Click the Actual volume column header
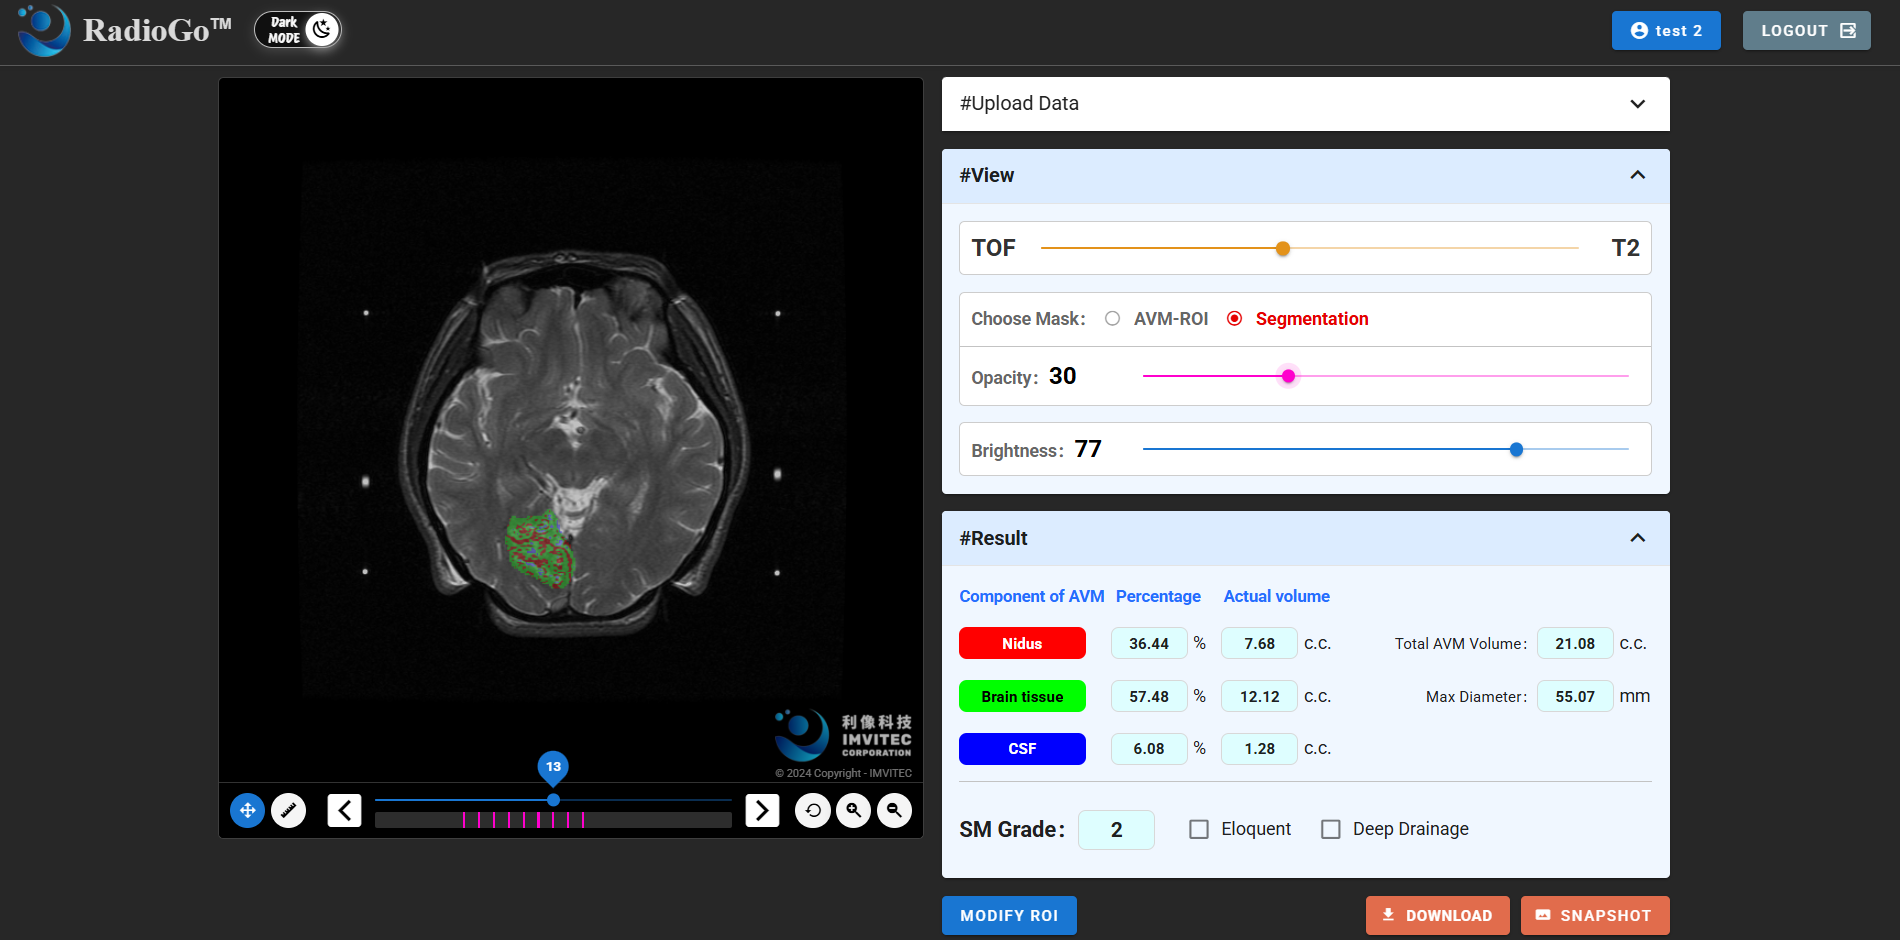The image size is (1900, 940). [x=1277, y=596]
